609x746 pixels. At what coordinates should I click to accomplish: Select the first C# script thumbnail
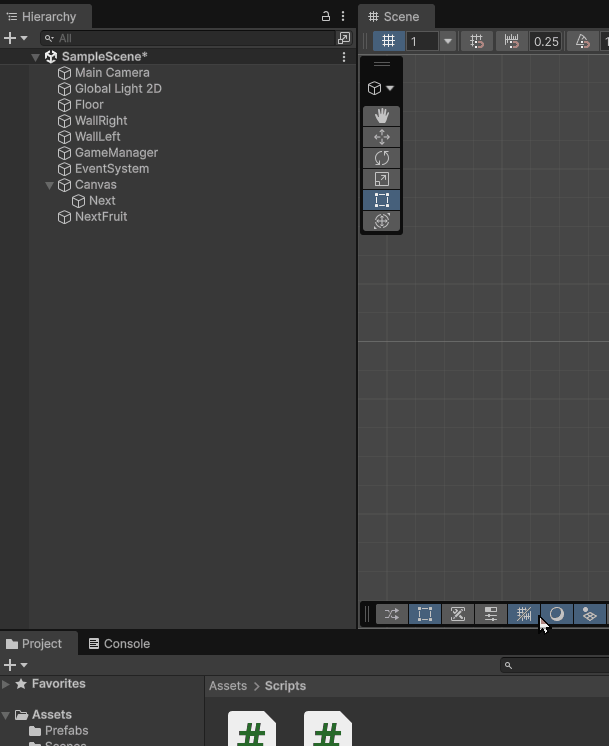click(252, 728)
